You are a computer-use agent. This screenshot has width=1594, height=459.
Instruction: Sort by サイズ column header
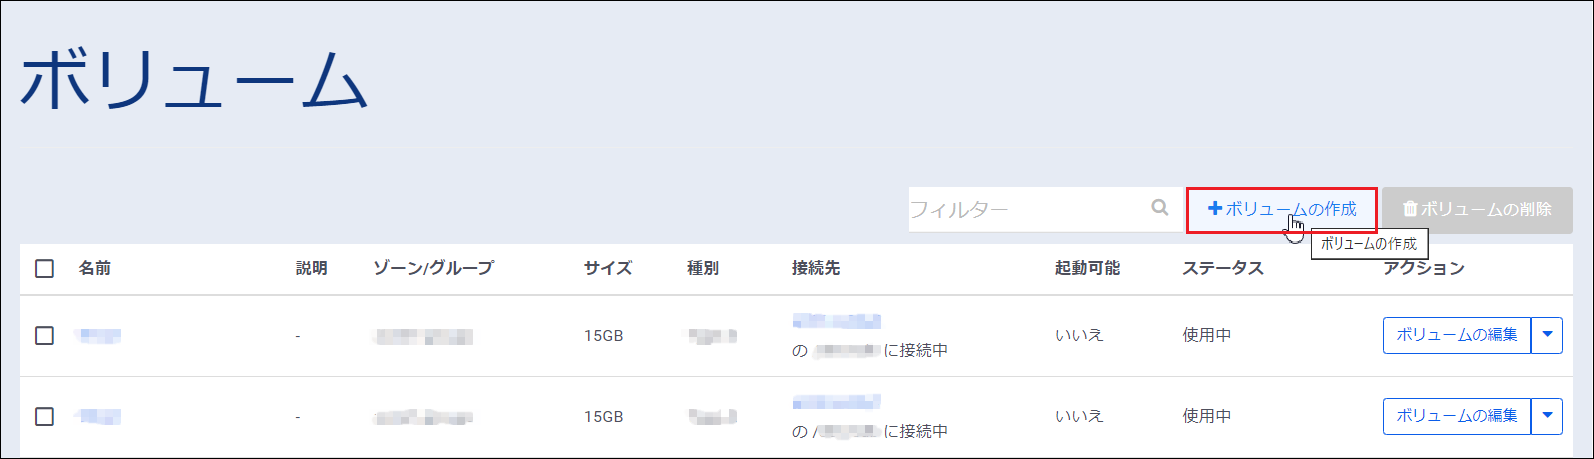608,268
